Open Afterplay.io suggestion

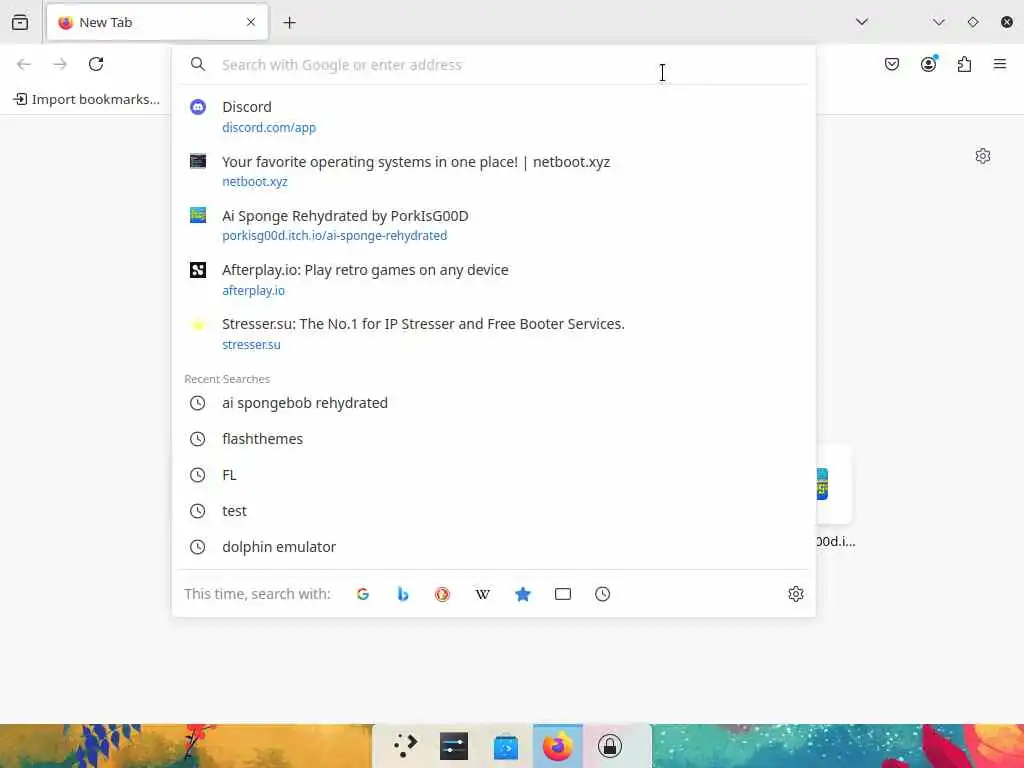coord(494,280)
